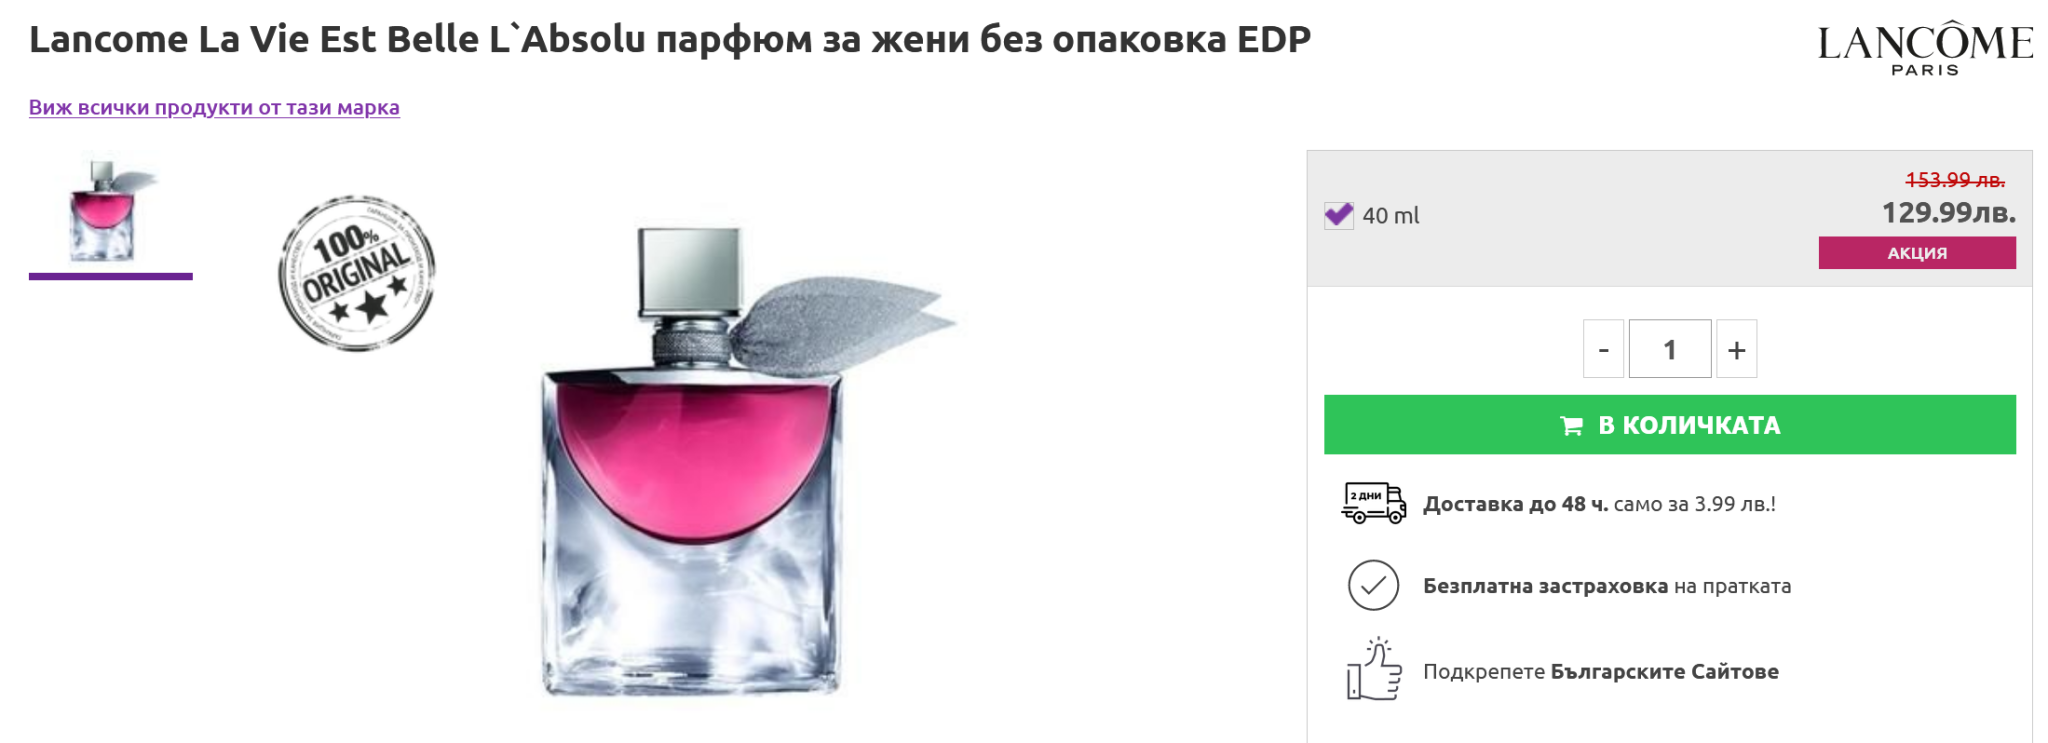
Task: Toggle the 40 ml size checkbox
Action: click(x=1338, y=215)
